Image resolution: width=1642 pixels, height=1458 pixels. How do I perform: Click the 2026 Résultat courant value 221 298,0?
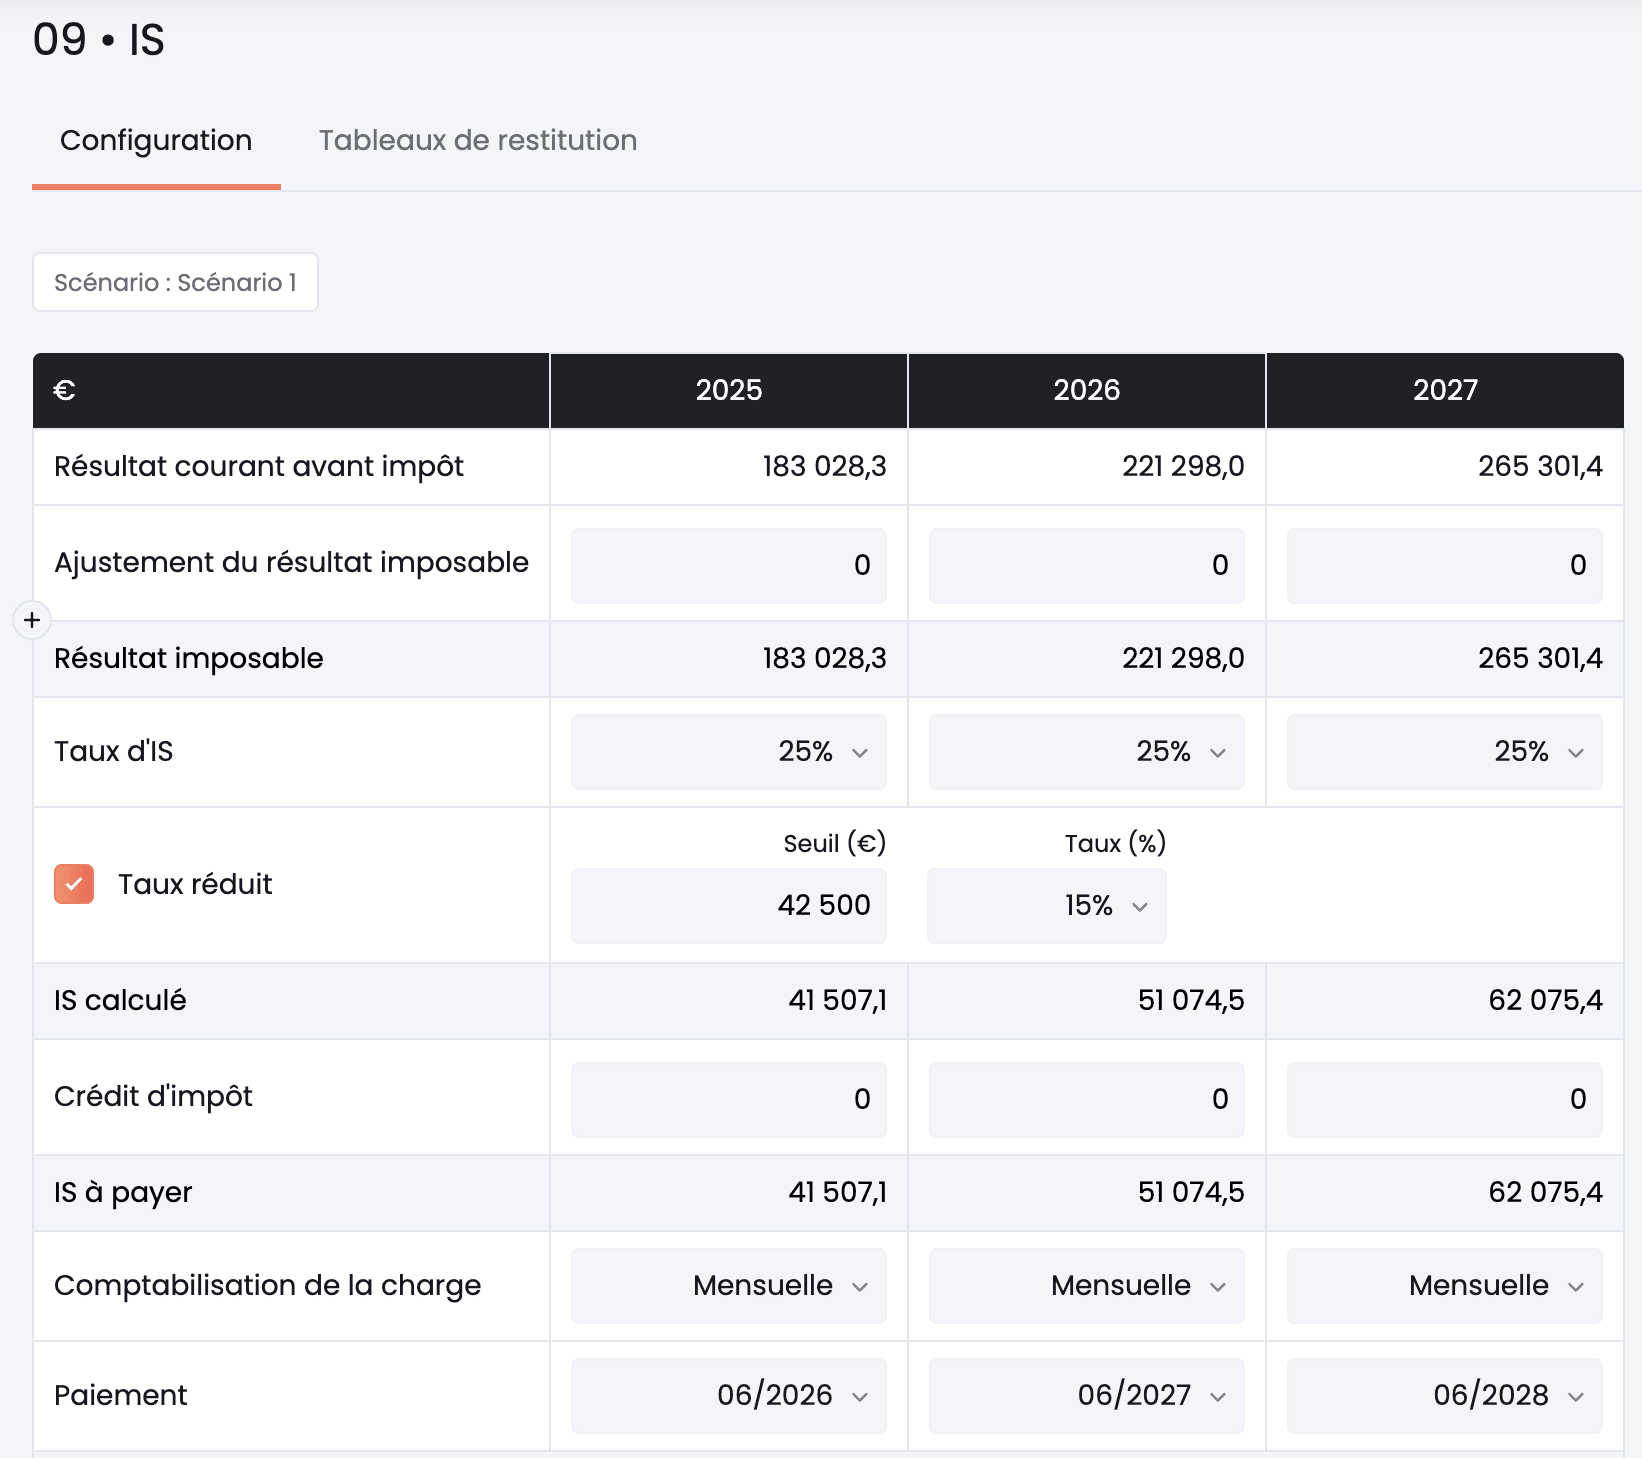(1183, 467)
